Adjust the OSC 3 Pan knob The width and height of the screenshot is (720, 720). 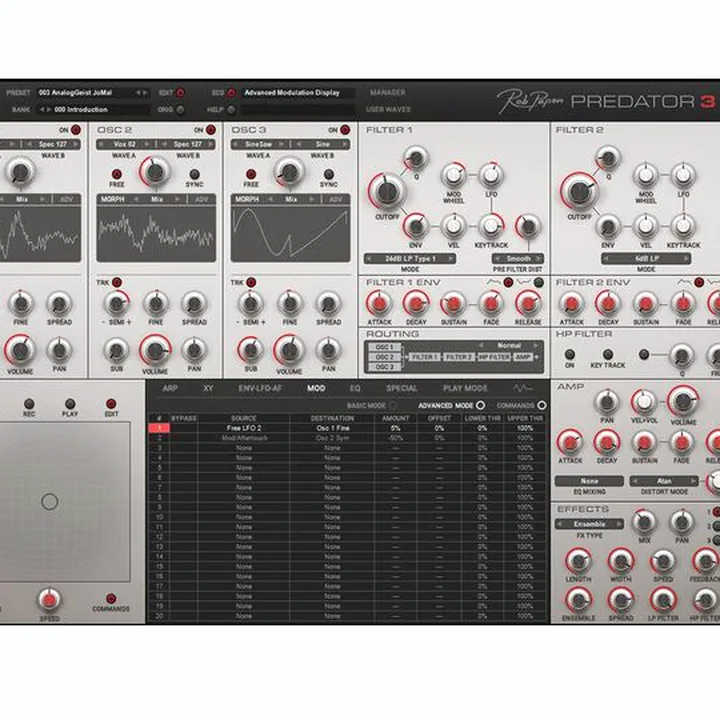(328, 350)
